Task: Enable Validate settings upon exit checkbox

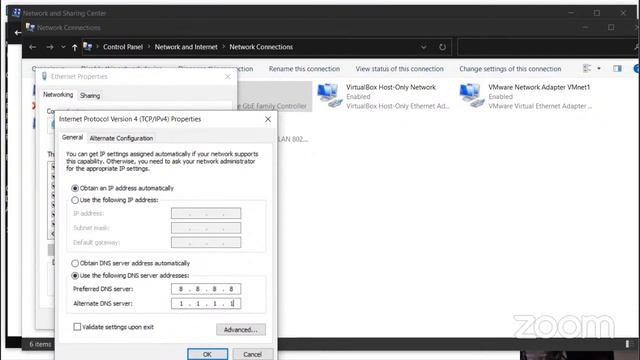Action: pyautogui.click(x=77, y=327)
